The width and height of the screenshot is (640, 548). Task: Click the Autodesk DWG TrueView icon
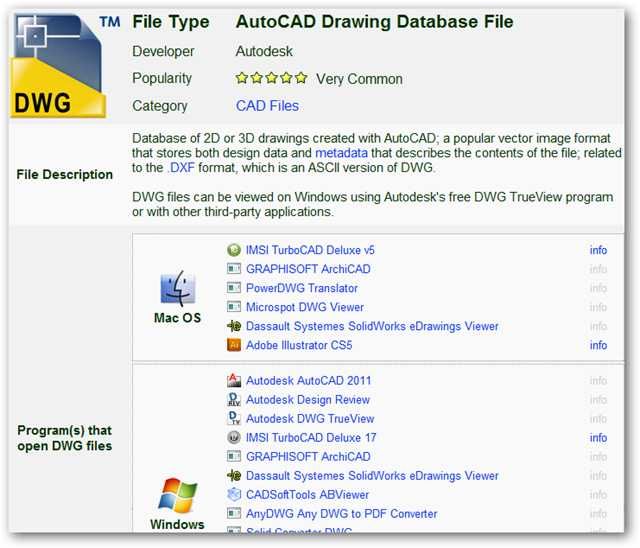[234, 418]
